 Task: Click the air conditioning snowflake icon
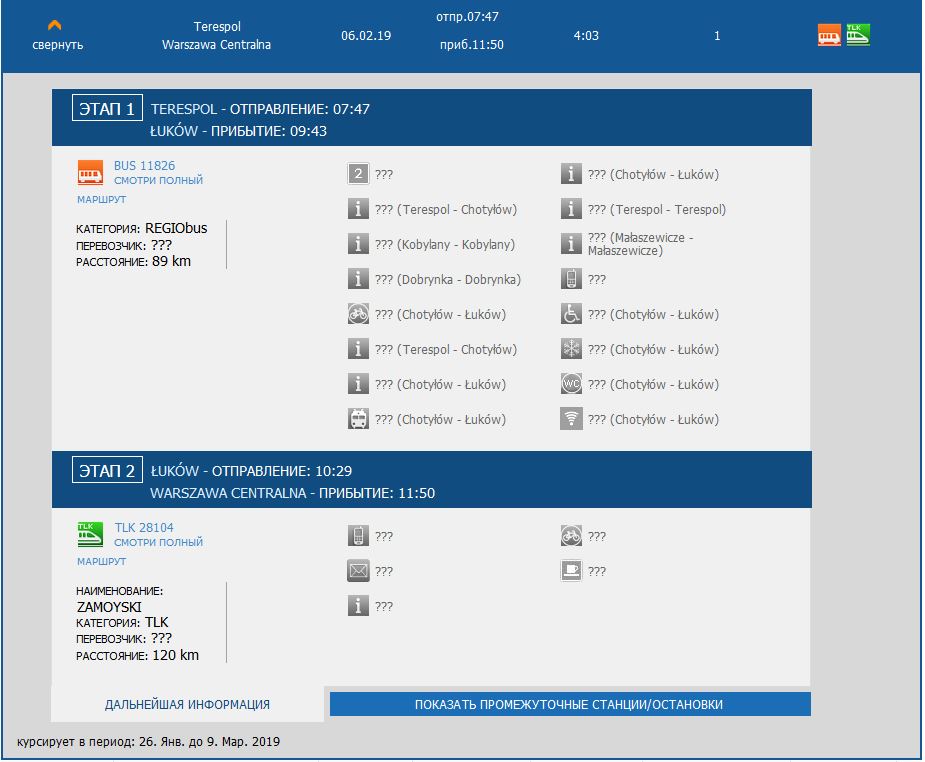tap(571, 349)
